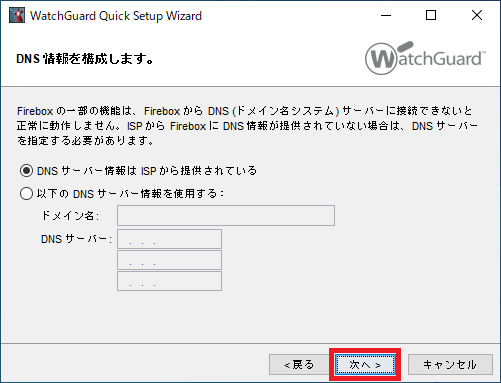Image resolution: width=501 pixels, height=383 pixels.
Task: Click the 'ドメイン名:' label
Action: coord(70,216)
